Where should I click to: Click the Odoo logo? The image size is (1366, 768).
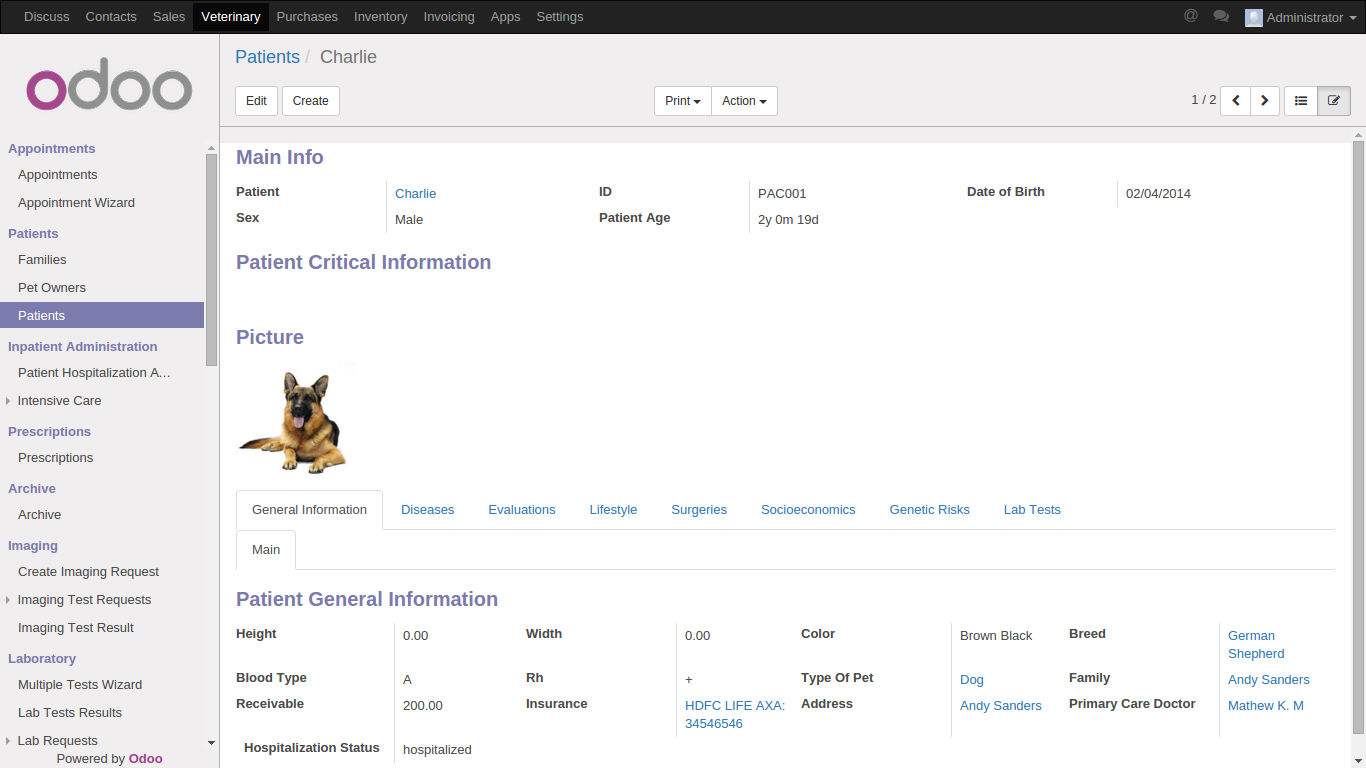point(109,89)
